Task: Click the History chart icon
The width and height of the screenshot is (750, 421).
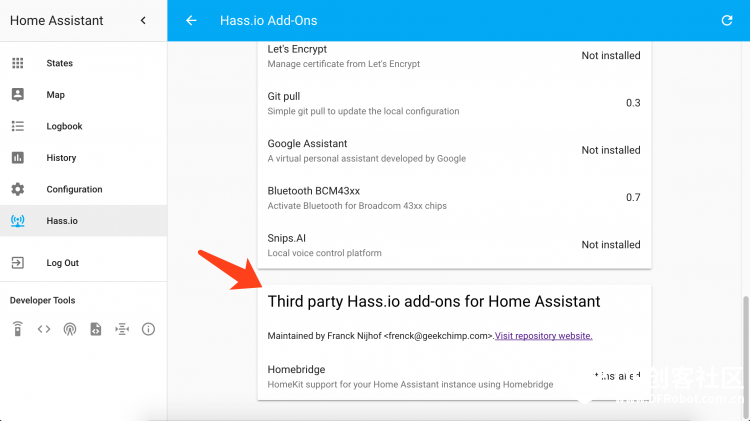Action: tap(18, 158)
